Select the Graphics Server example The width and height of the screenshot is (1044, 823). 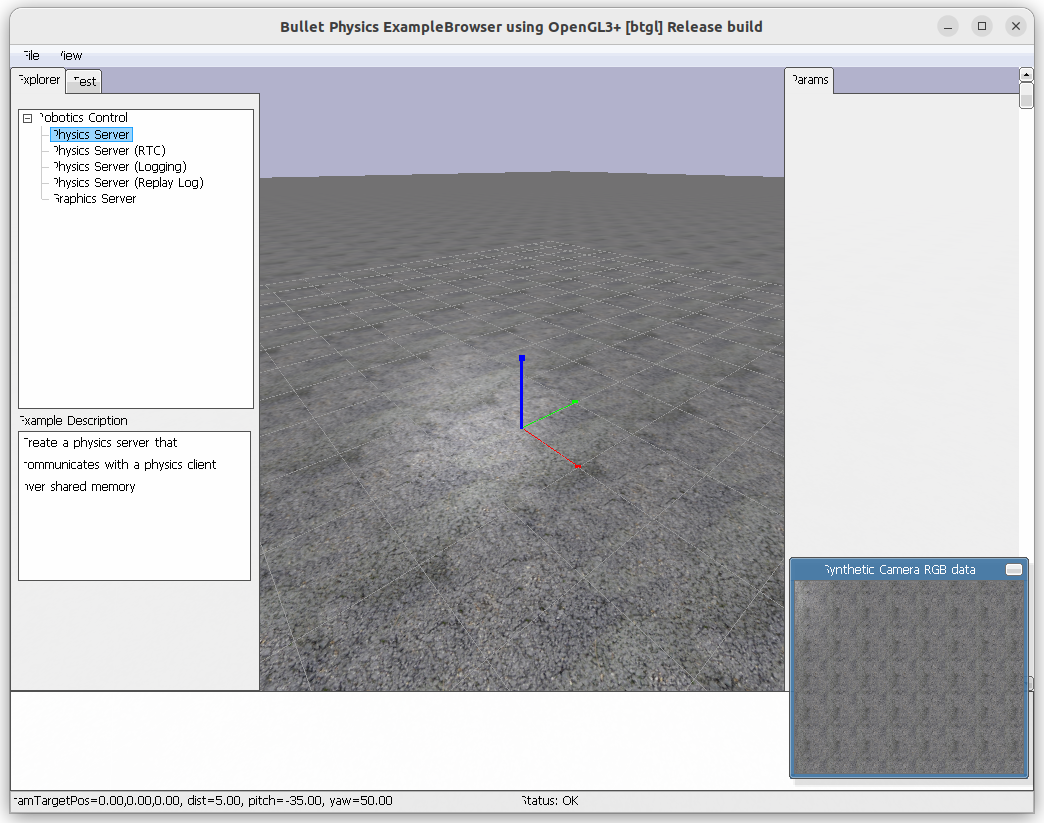coord(95,198)
